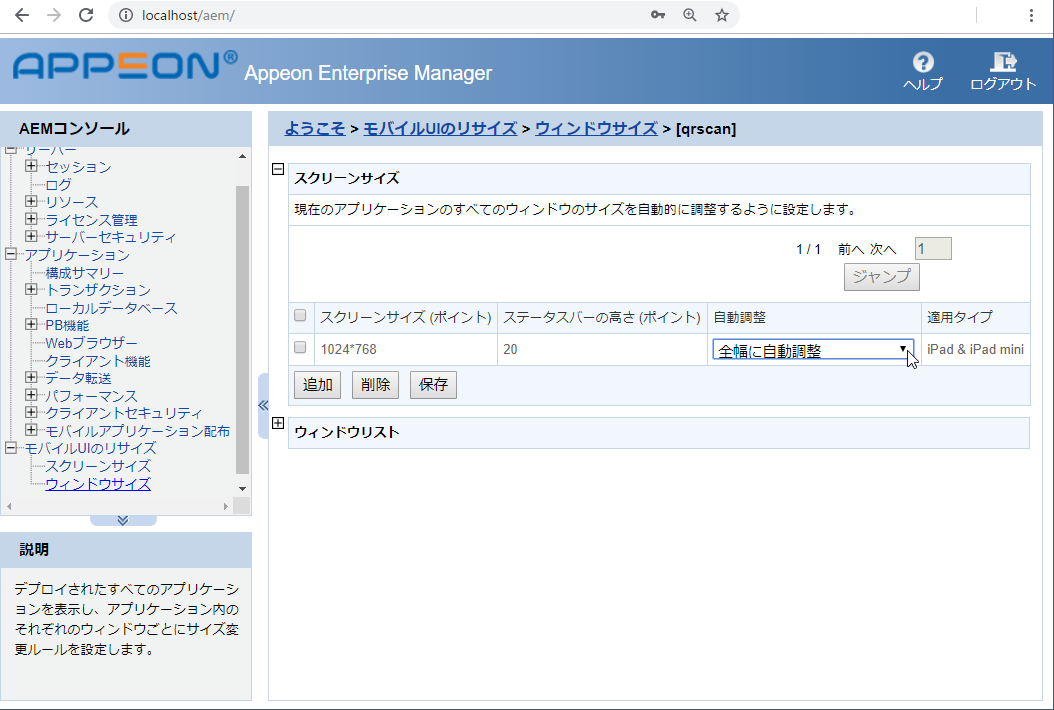This screenshot has height=710, width=1054.
Task: Refresh the page with the reload icon
Action: (x=85, y=15)
